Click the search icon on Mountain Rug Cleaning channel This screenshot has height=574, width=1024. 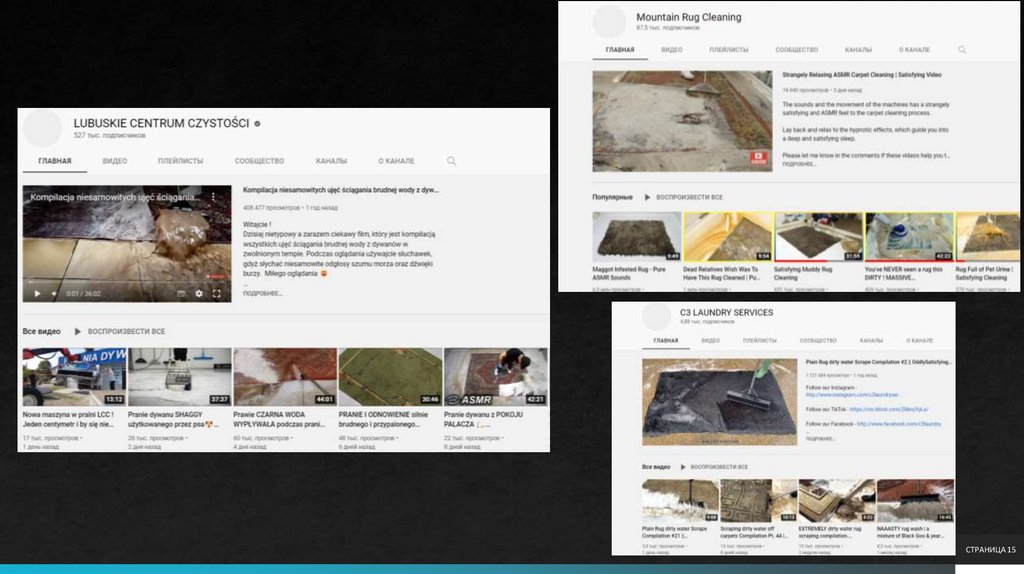(962, 49)
